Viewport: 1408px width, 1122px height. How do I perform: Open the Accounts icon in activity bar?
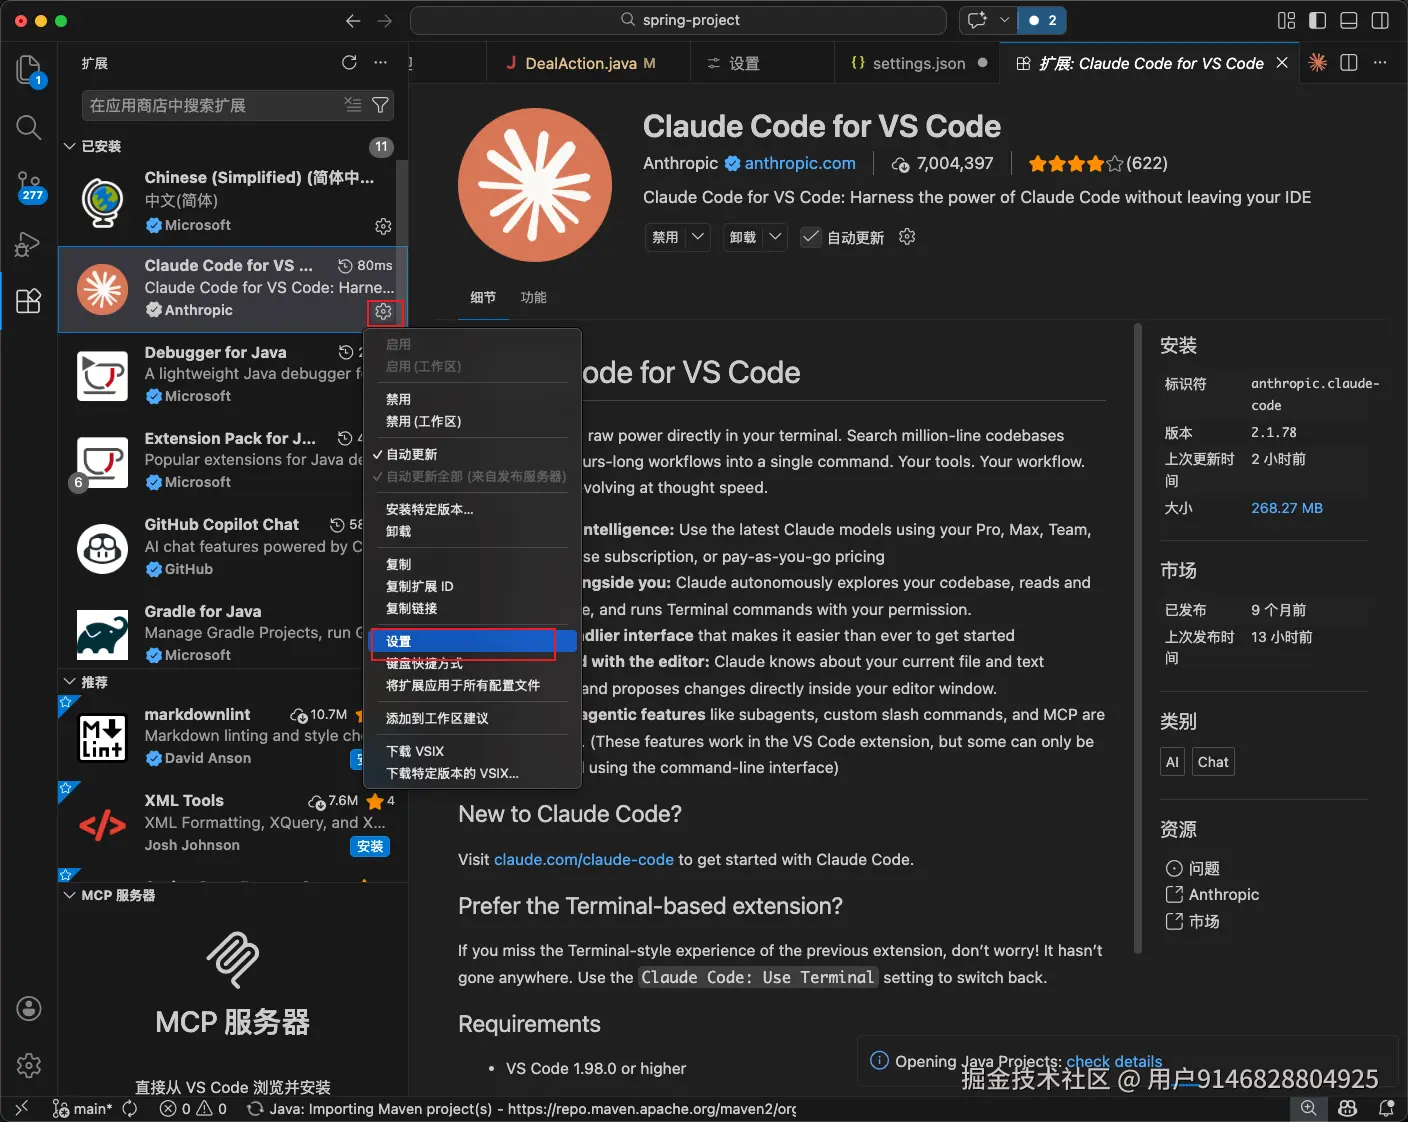(x=28, y=1008)
